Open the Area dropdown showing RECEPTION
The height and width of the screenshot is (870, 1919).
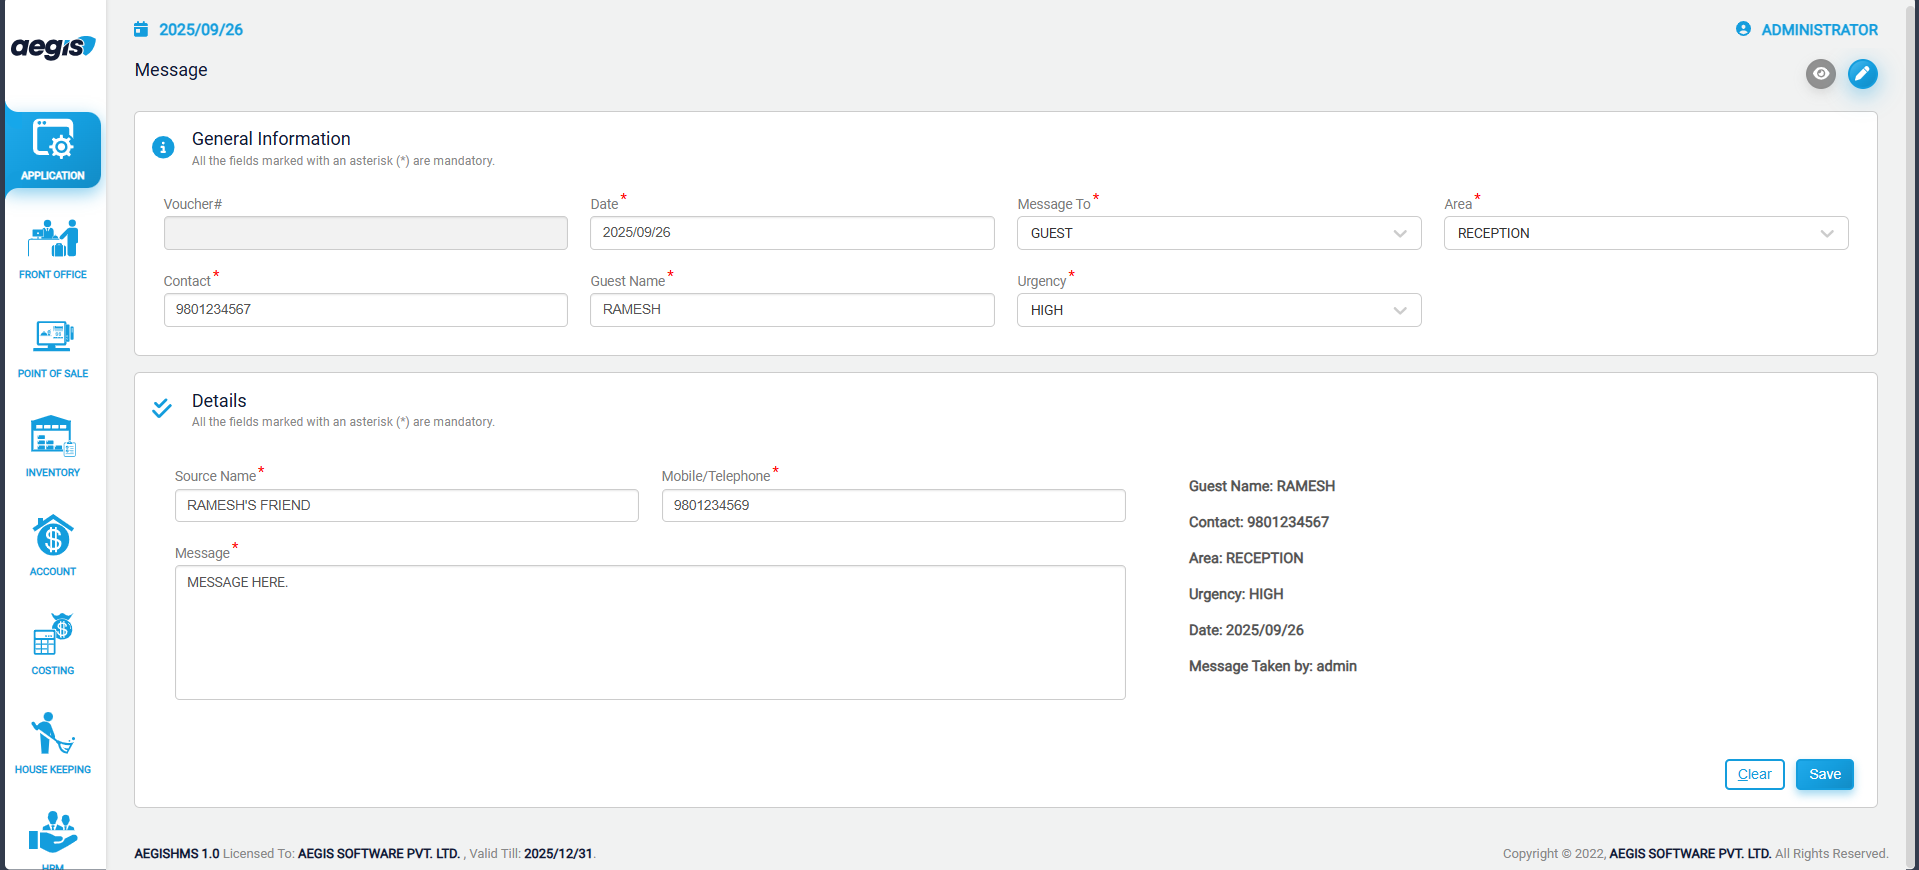[x=1645, y=233]
